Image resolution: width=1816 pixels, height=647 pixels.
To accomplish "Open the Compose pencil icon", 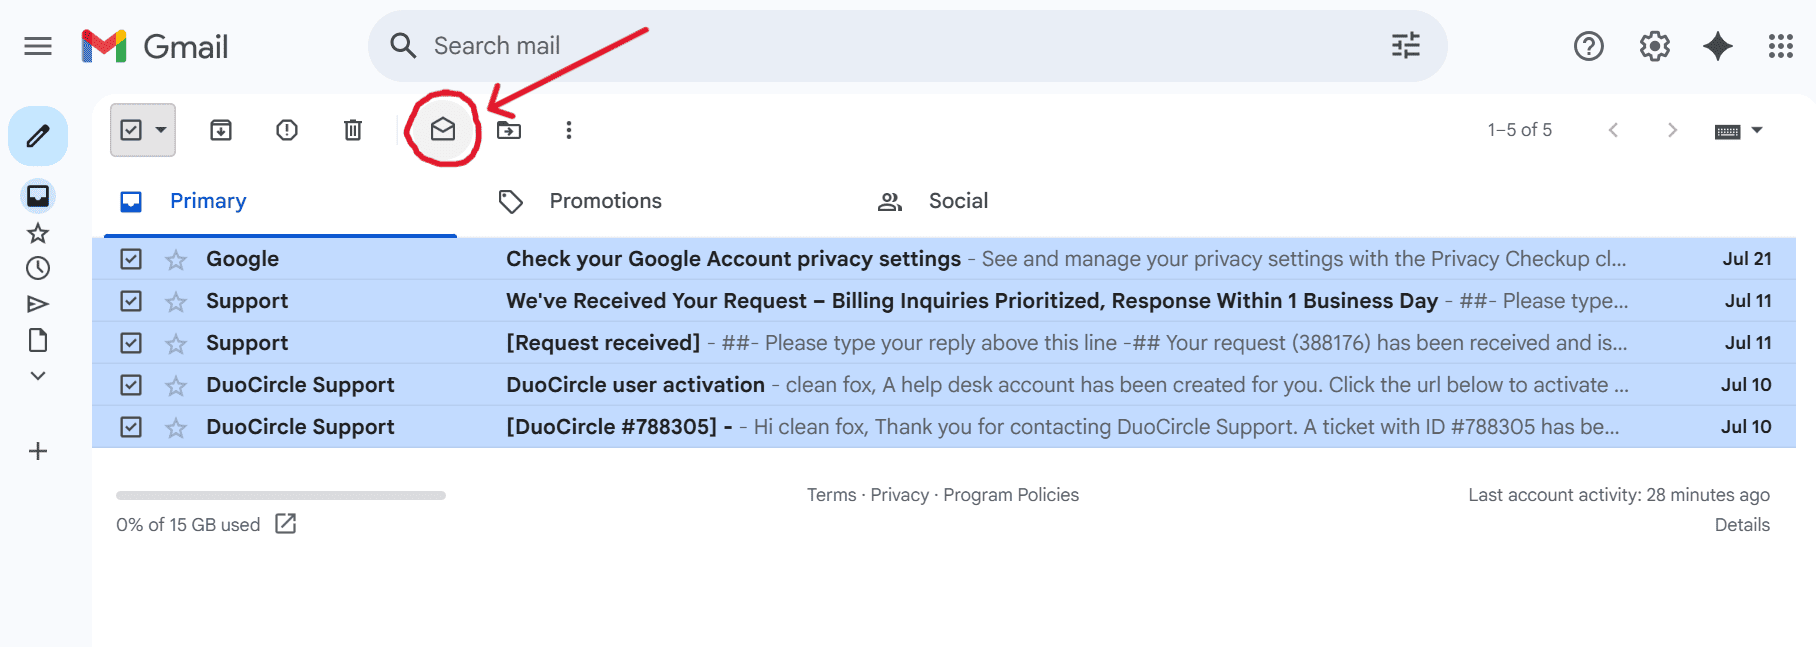I will pos(37,135).
